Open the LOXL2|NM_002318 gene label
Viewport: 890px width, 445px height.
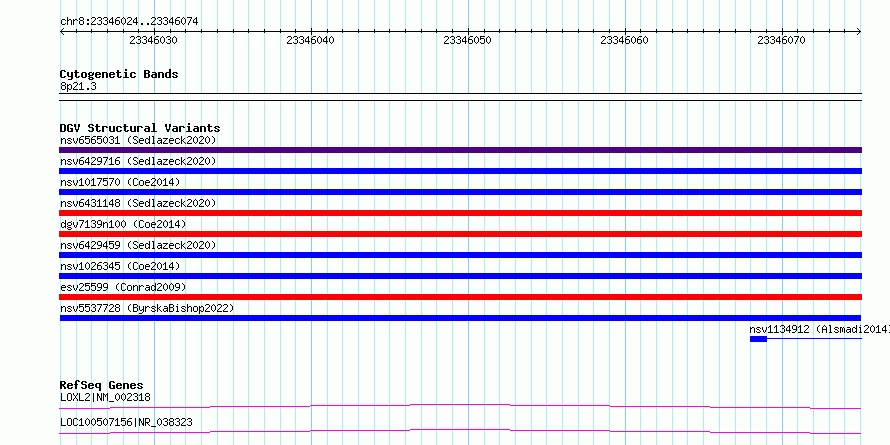[x=106, y=397]
